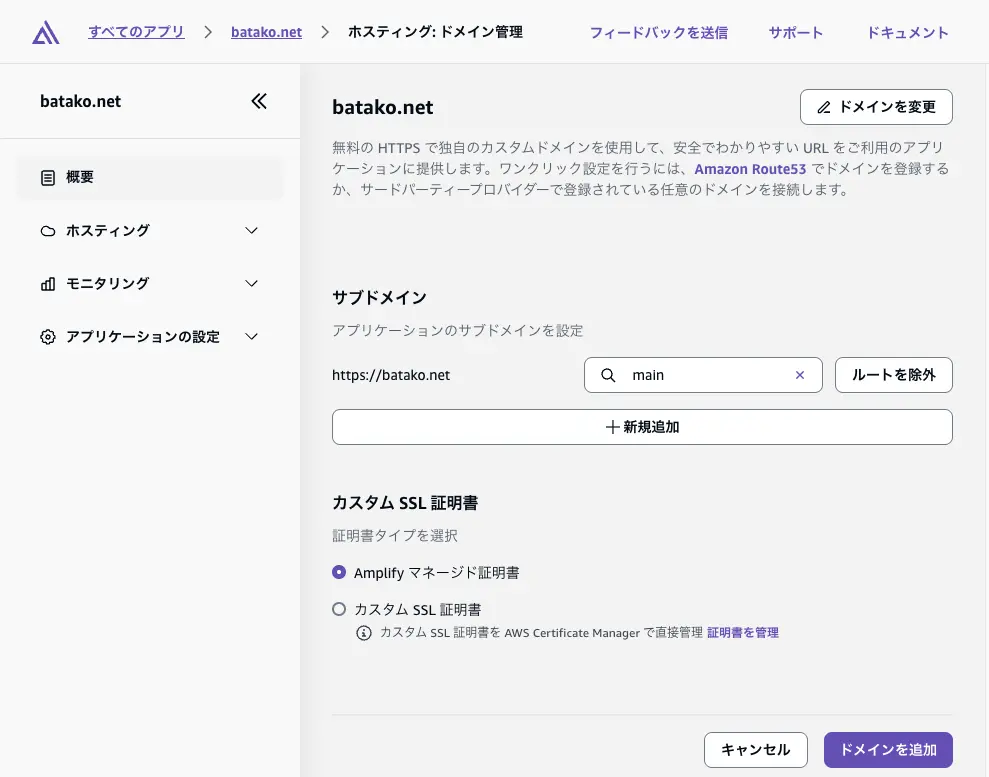
Task: Clear the main subdomain with the × icon
Action: click(x=800, y=375)
